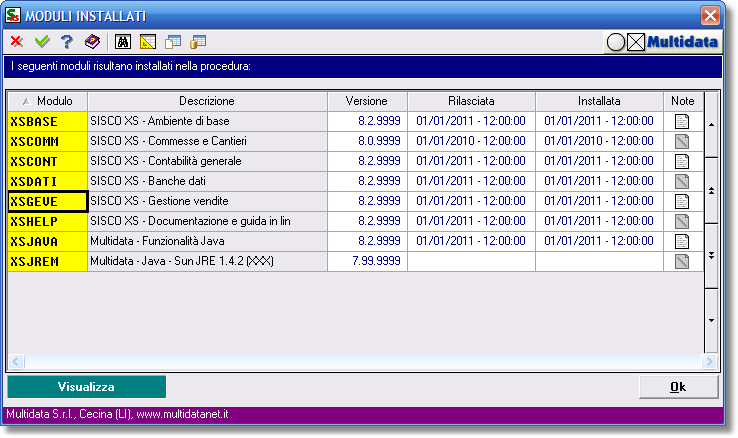Click 'SISCO XS - Contabilità generale' description
The width and height of the screenshot is (738, 438).
[166, 161]
